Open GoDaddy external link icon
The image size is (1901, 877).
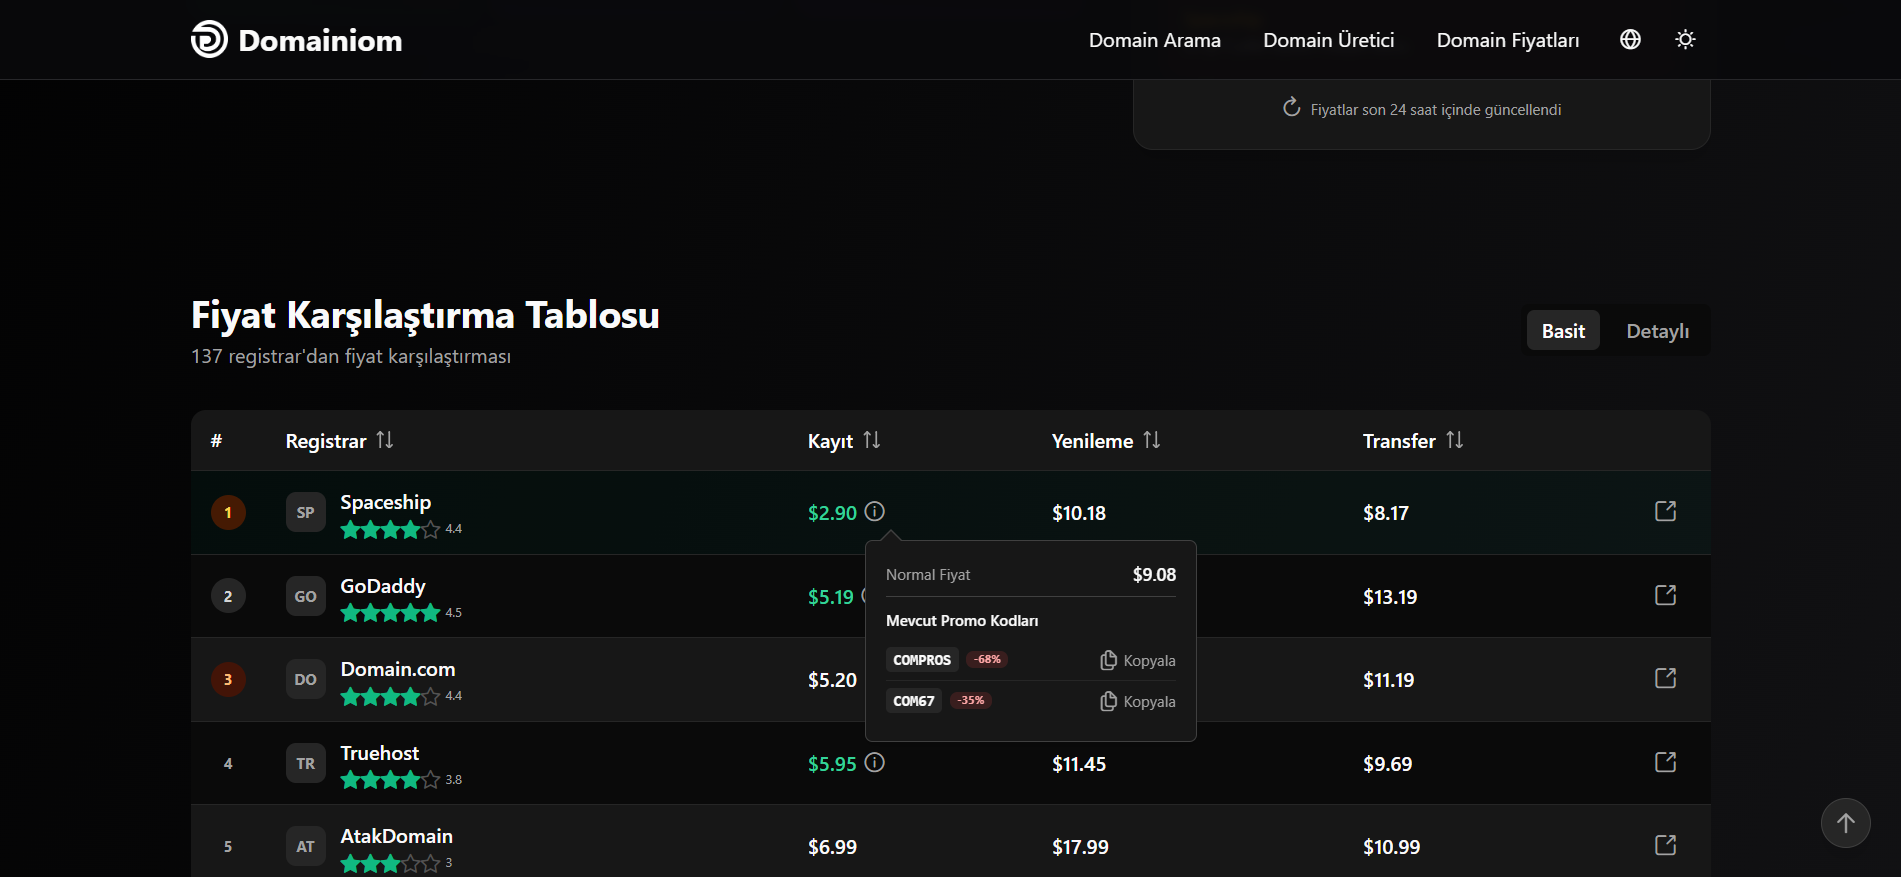pos(1665,595)
